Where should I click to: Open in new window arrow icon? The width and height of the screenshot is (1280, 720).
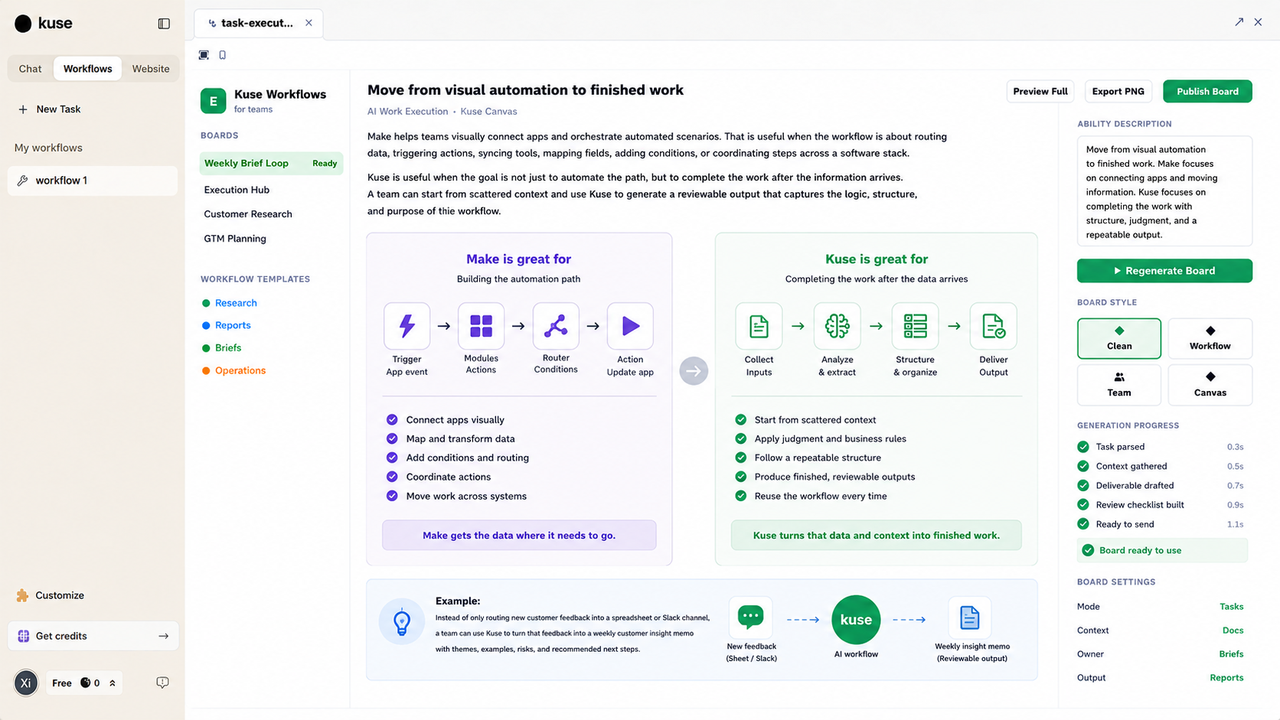[1239, 22]
